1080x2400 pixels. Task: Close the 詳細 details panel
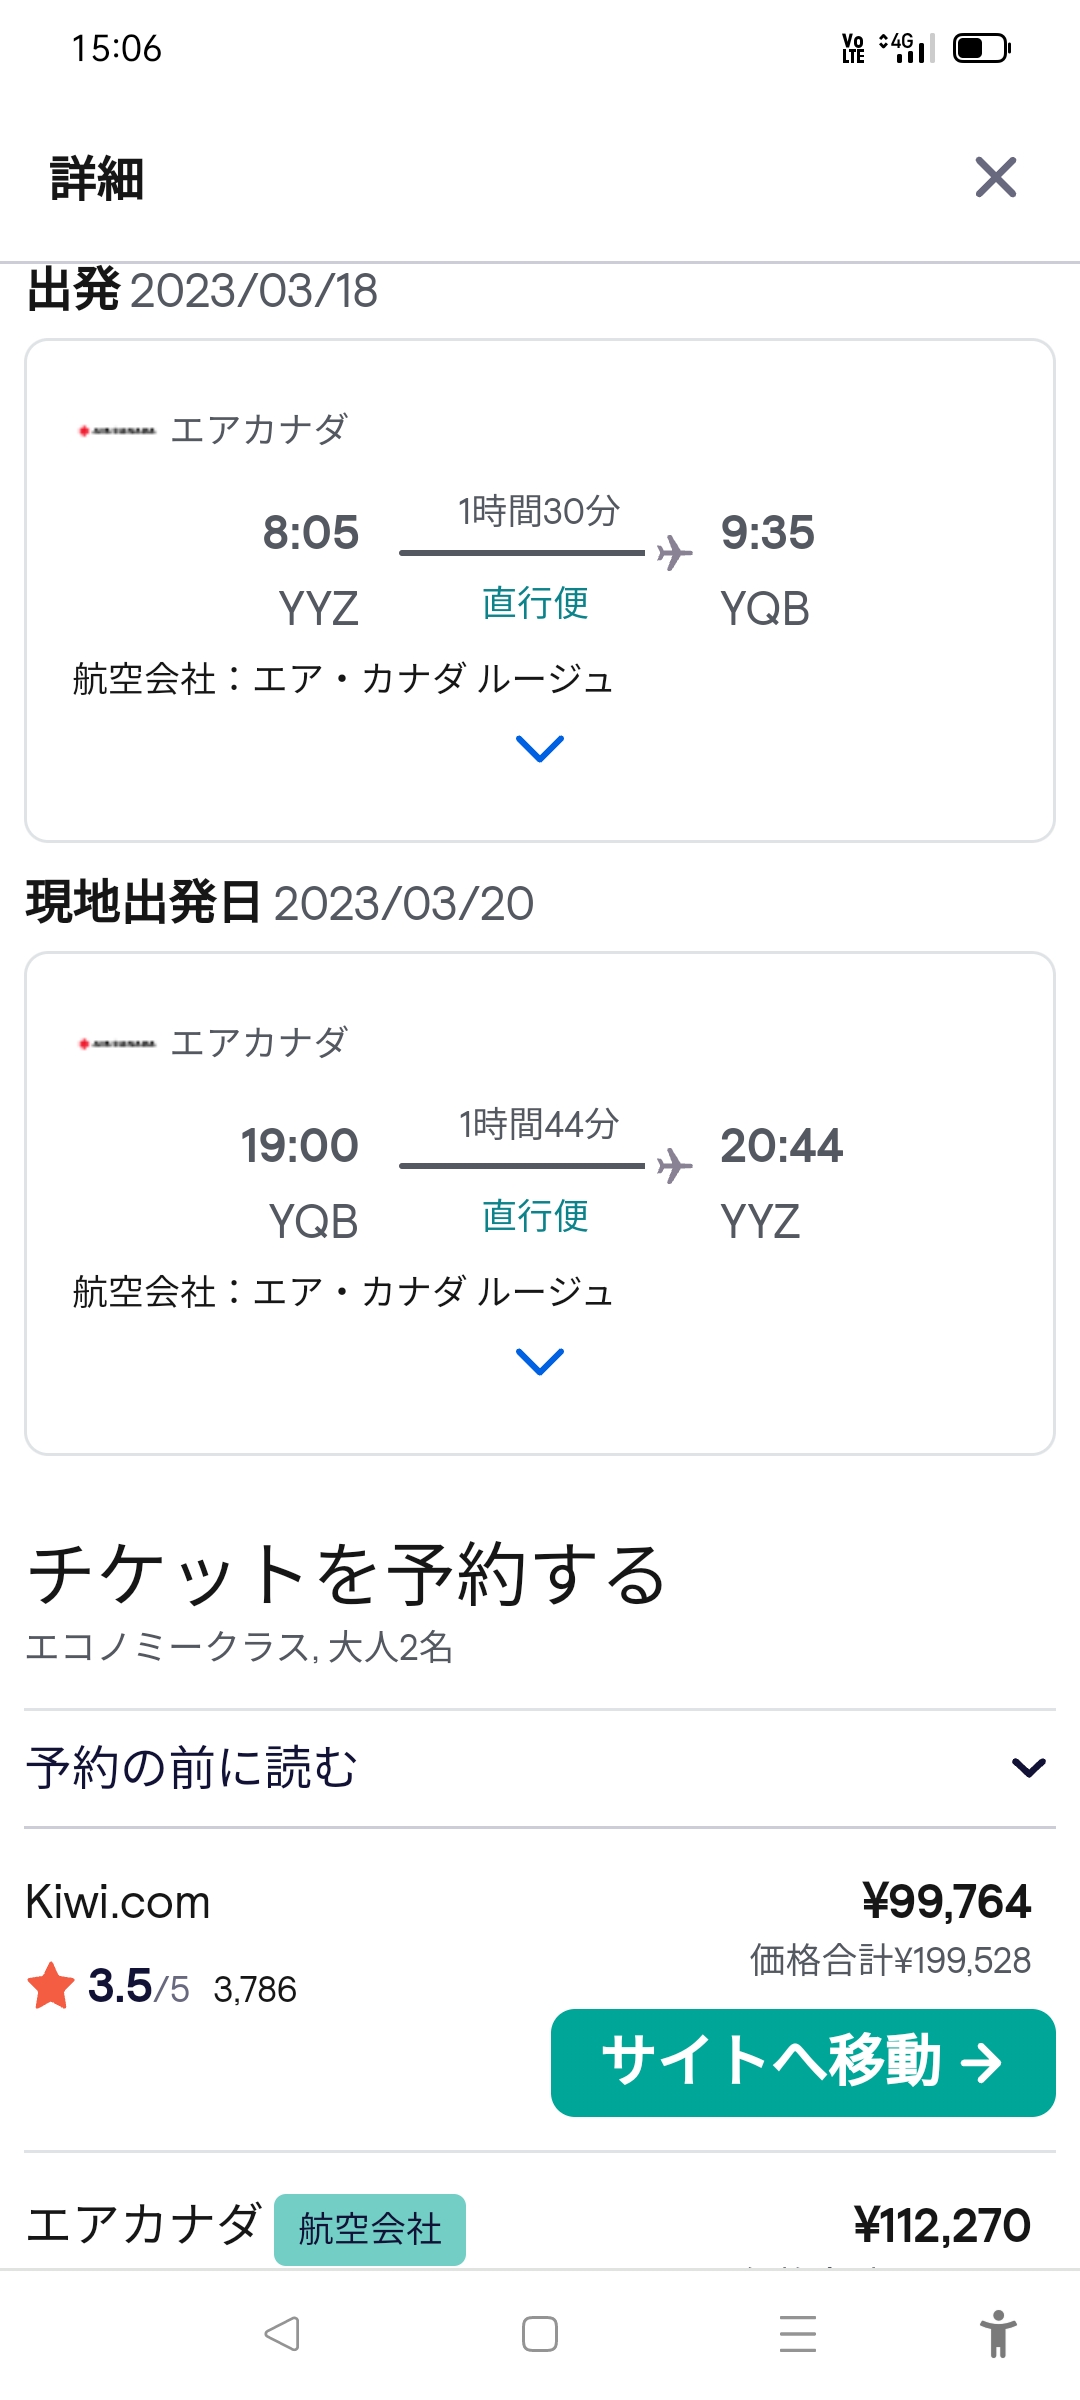click(x=995, y=178)
